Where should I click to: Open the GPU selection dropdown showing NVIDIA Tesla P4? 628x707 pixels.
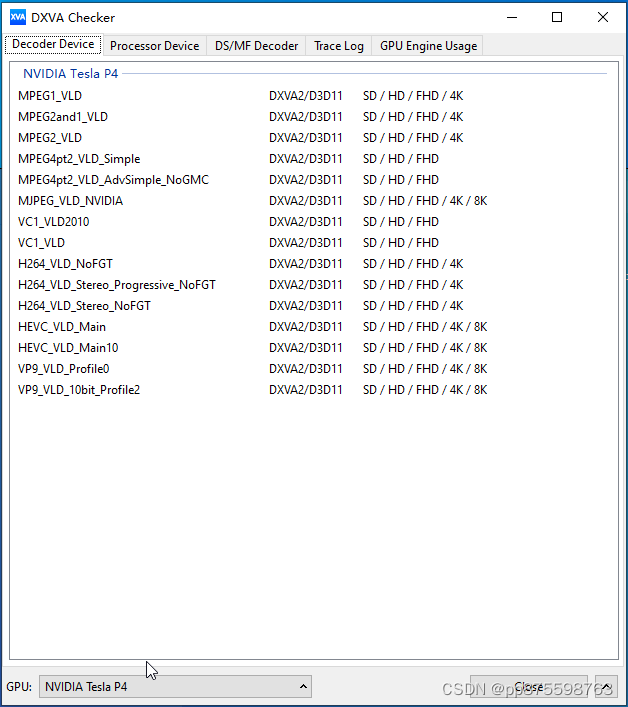click(x=175, y=686)
